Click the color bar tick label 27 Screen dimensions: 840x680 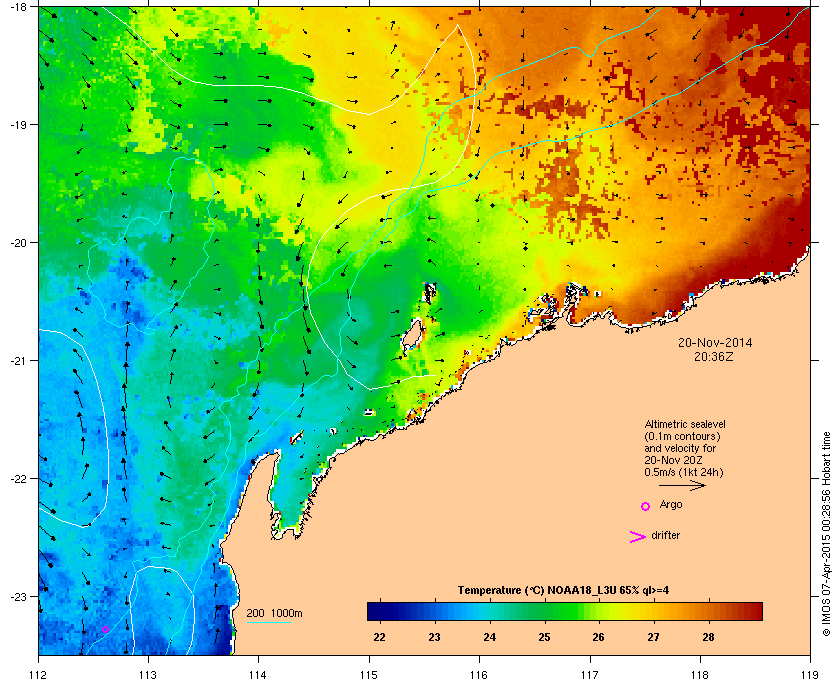653,637
